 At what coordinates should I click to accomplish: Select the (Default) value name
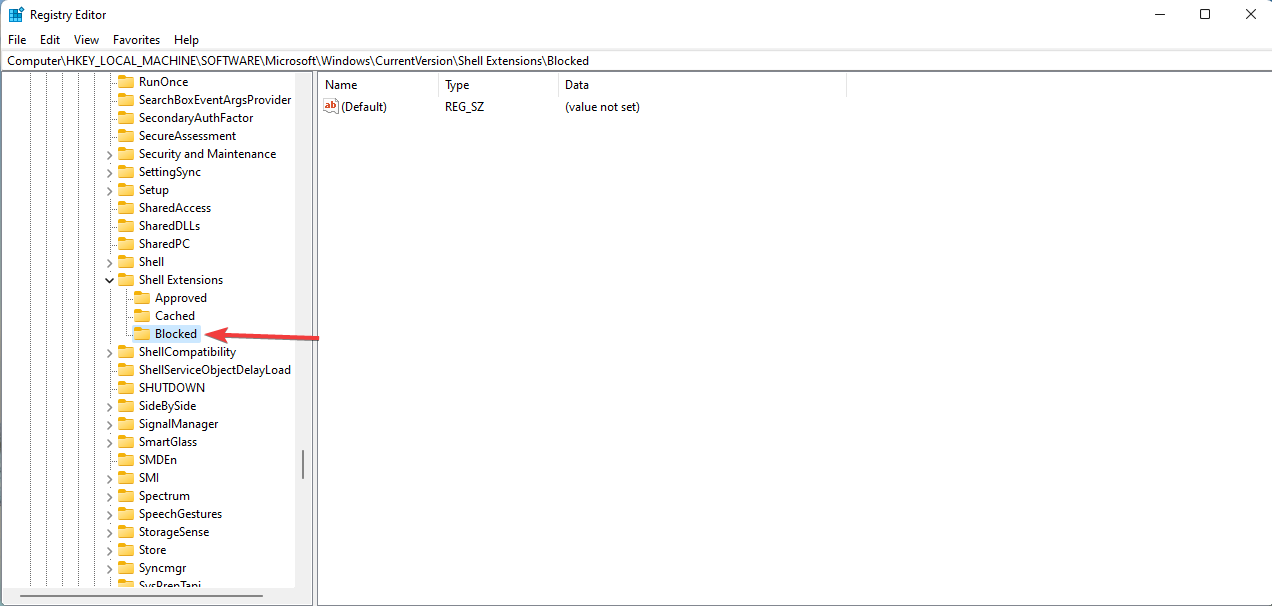(364, 107)
